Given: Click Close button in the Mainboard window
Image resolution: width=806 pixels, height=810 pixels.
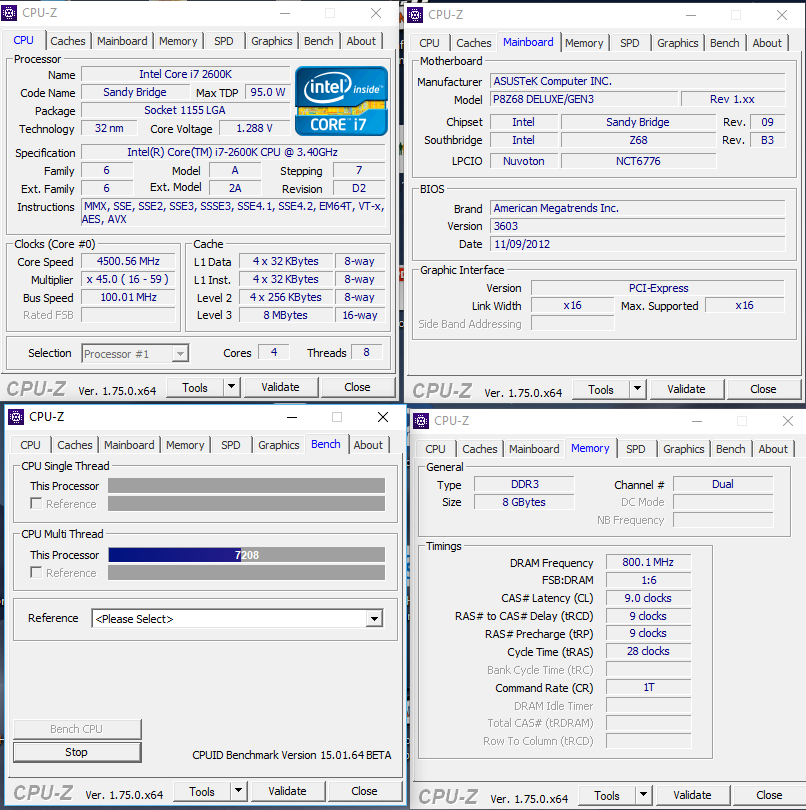Looking at the screenshot, I should point(763,390).
